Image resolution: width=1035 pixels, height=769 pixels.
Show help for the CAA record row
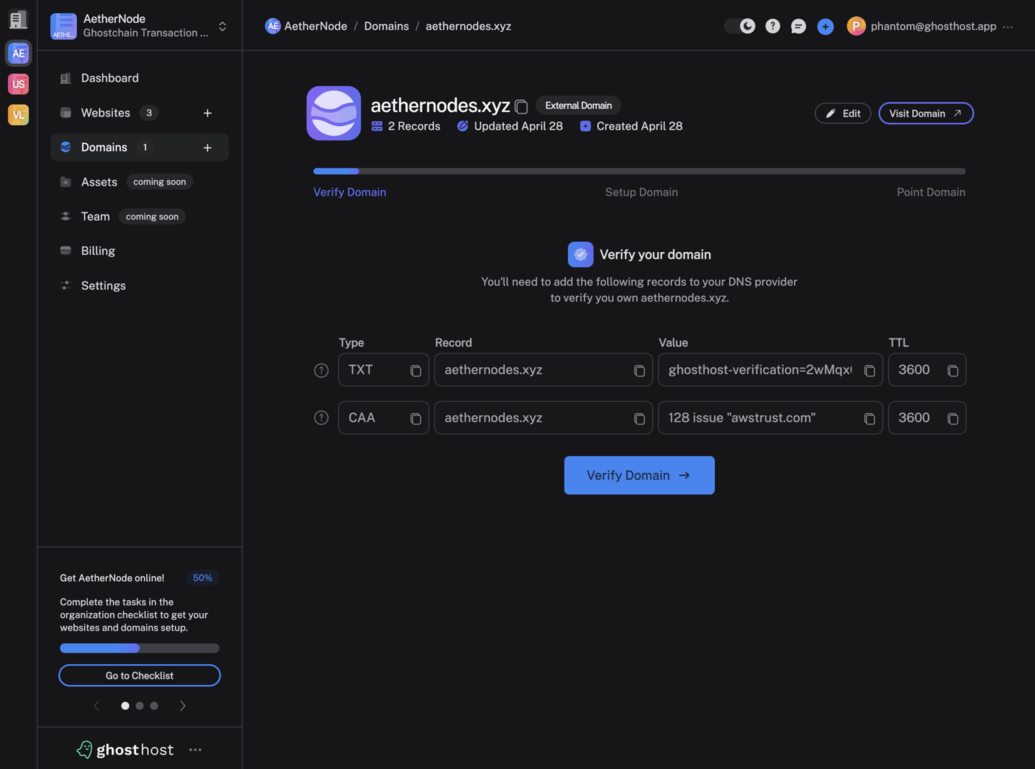[321, 418]
